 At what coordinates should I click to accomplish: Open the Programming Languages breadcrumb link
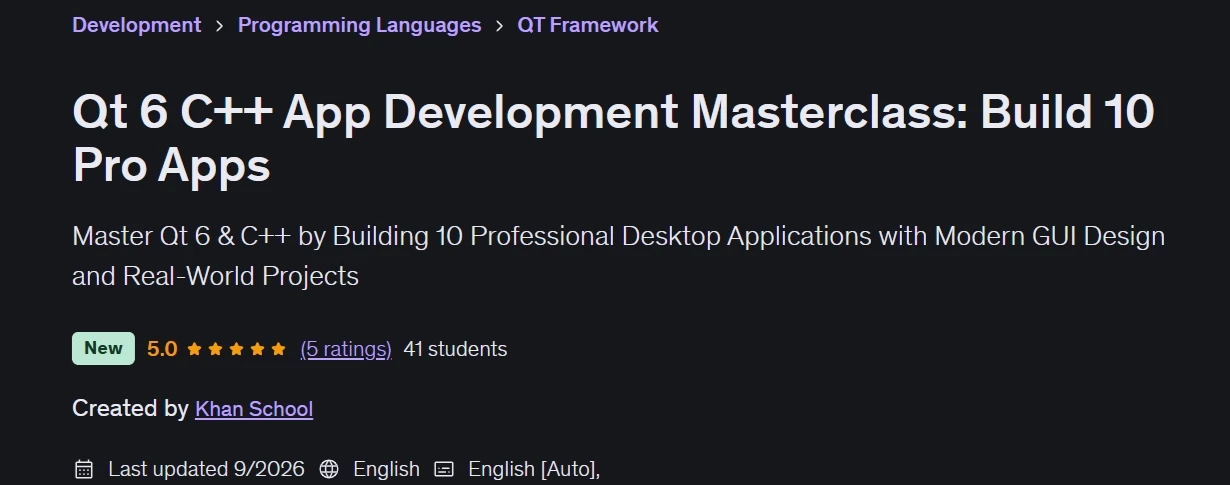[359, 25]
